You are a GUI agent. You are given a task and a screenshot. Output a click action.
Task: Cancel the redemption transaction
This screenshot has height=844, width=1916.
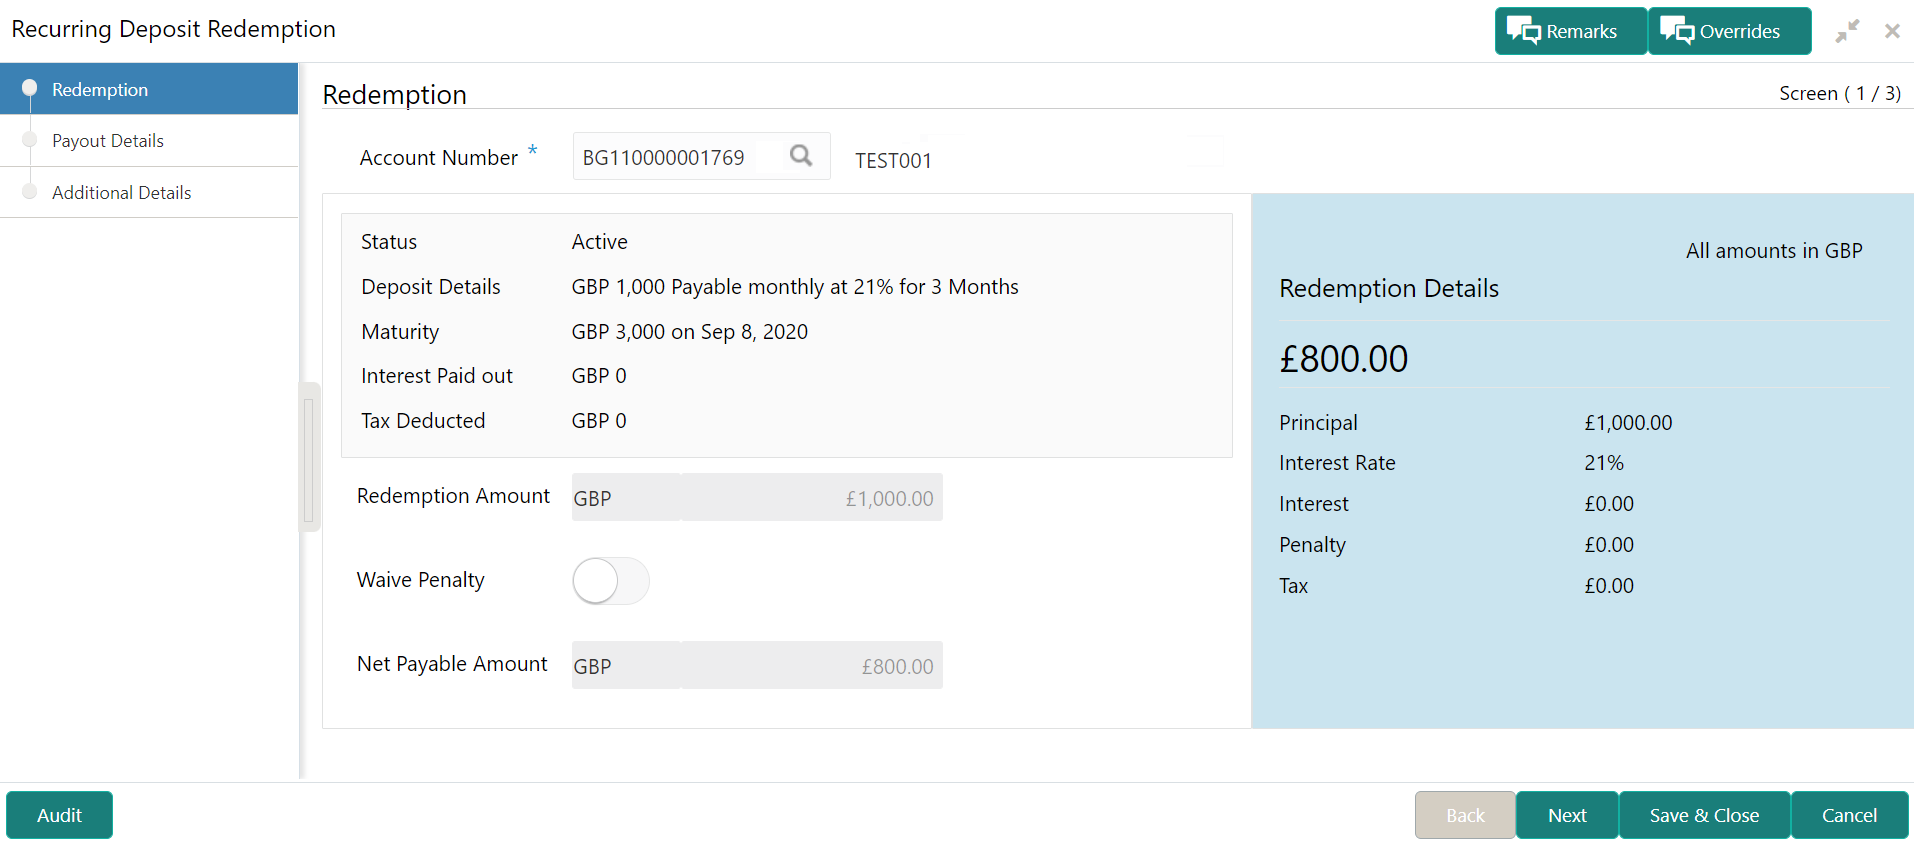(1848, 815)
